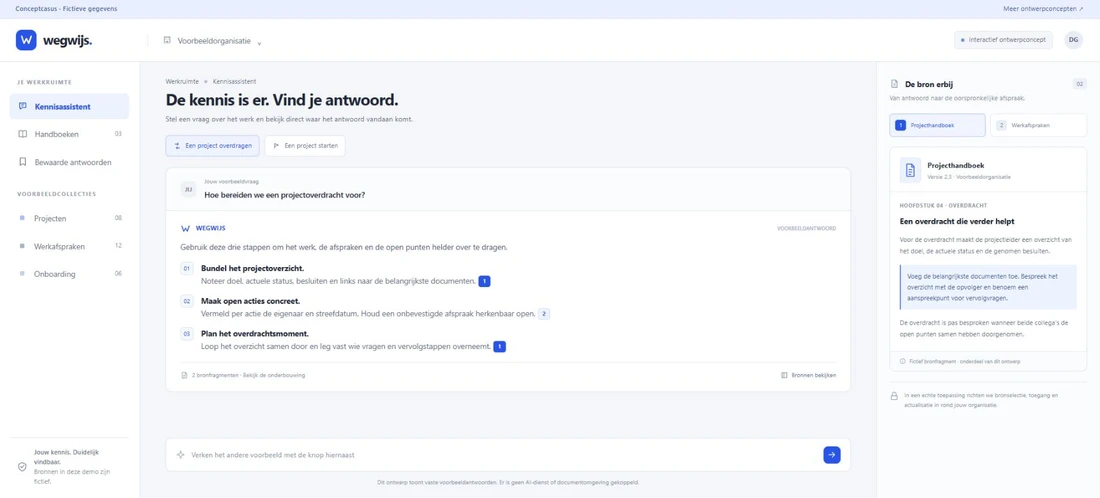Click heading Een overdracht die verder helpt
Image resolution: width=1100 pixels, height=498 pixels.
(x=957, y=222)
